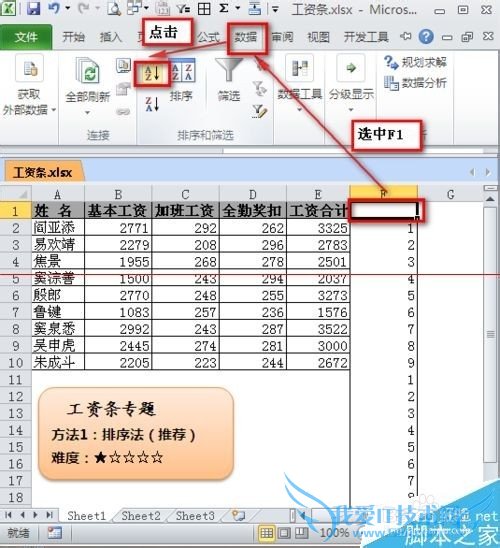Click the Reapply filter icon

tap(259, 89)
